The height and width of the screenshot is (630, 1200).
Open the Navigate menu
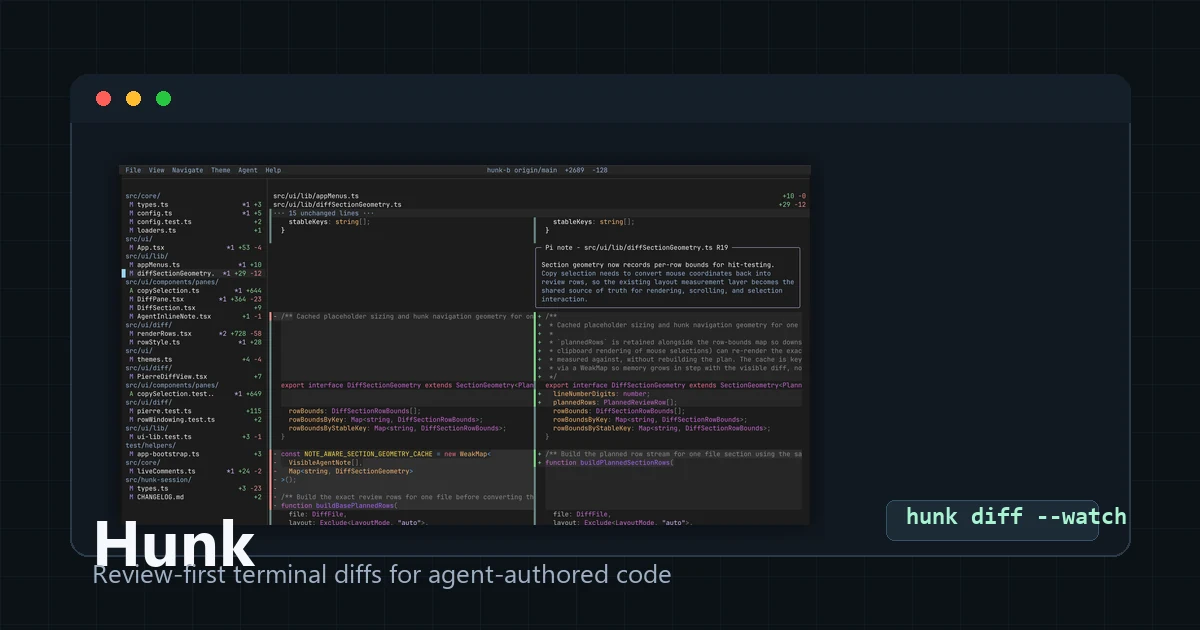[x=187, y=170]
